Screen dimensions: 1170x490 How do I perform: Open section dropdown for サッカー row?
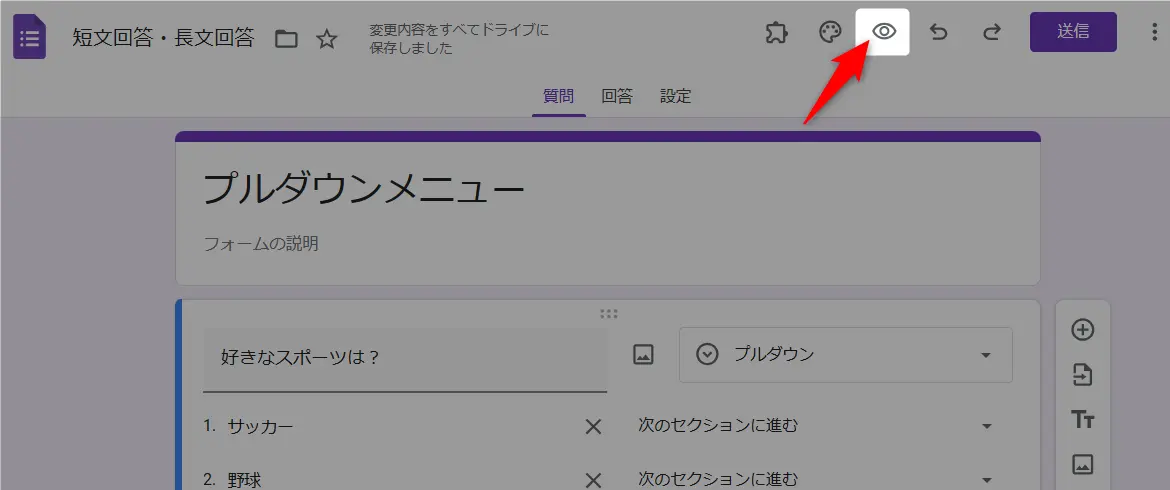click(816, 426)
